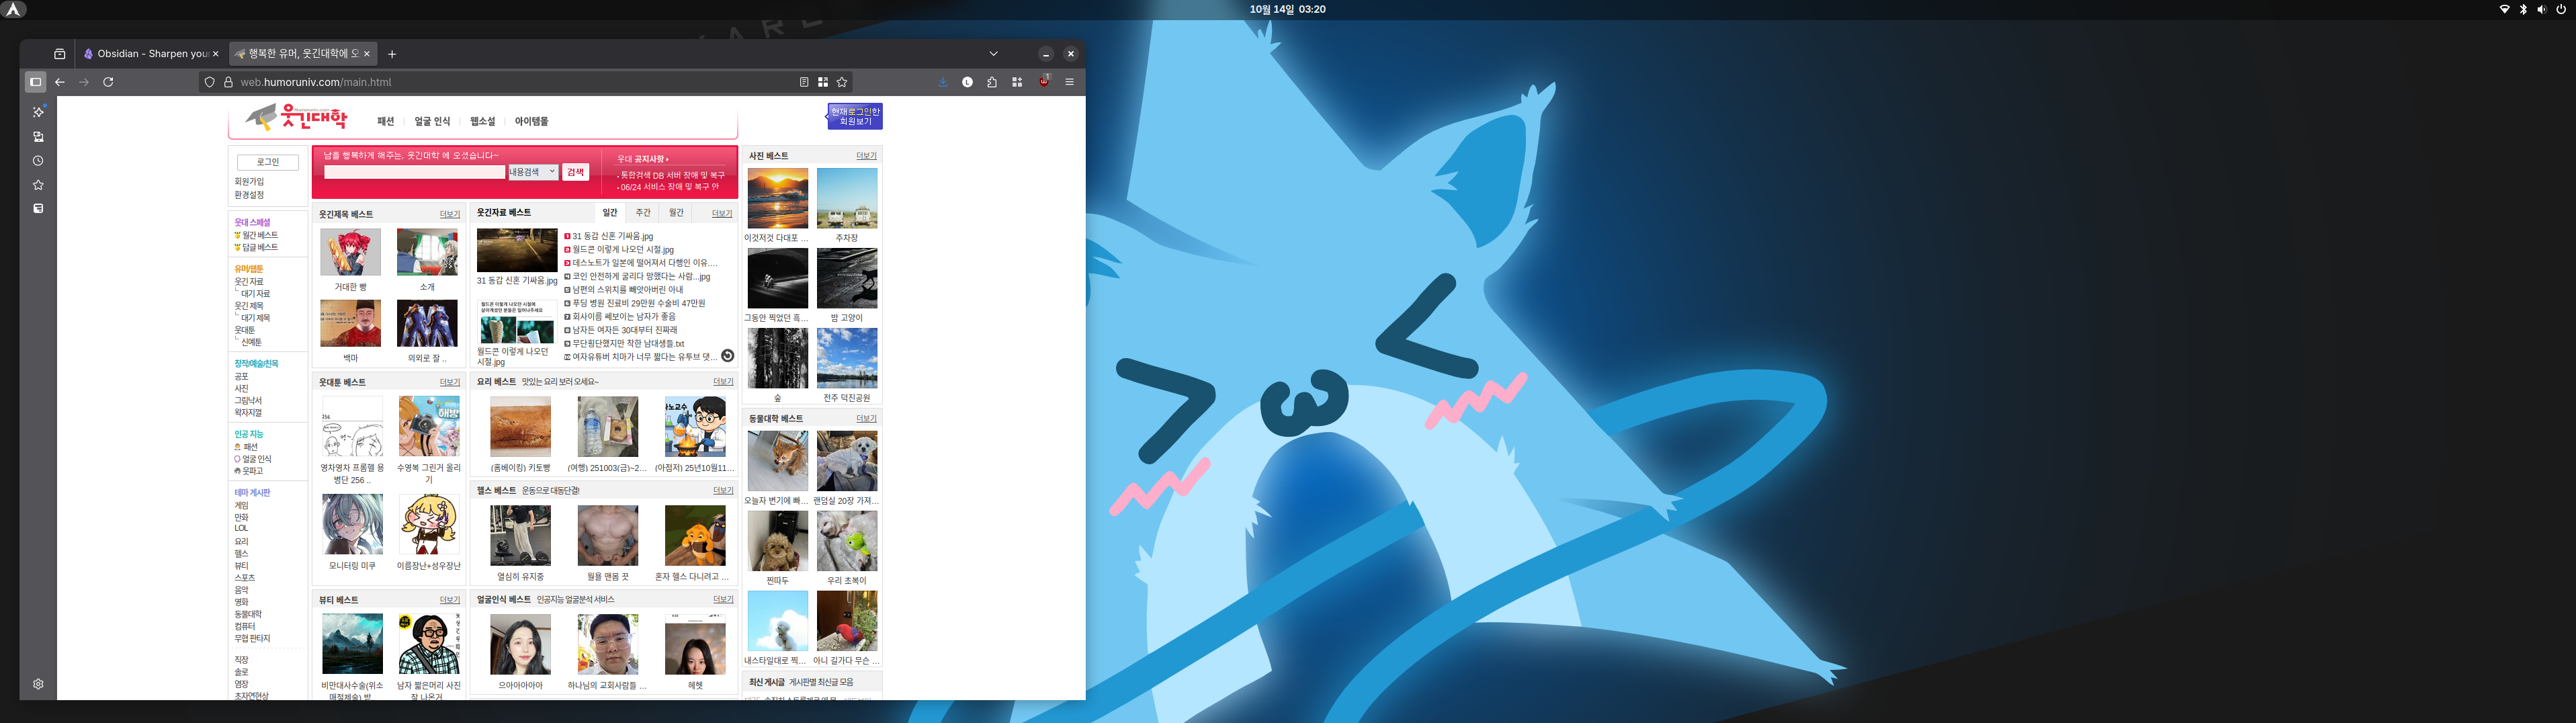Go back to the previous page

pos(60,82)
